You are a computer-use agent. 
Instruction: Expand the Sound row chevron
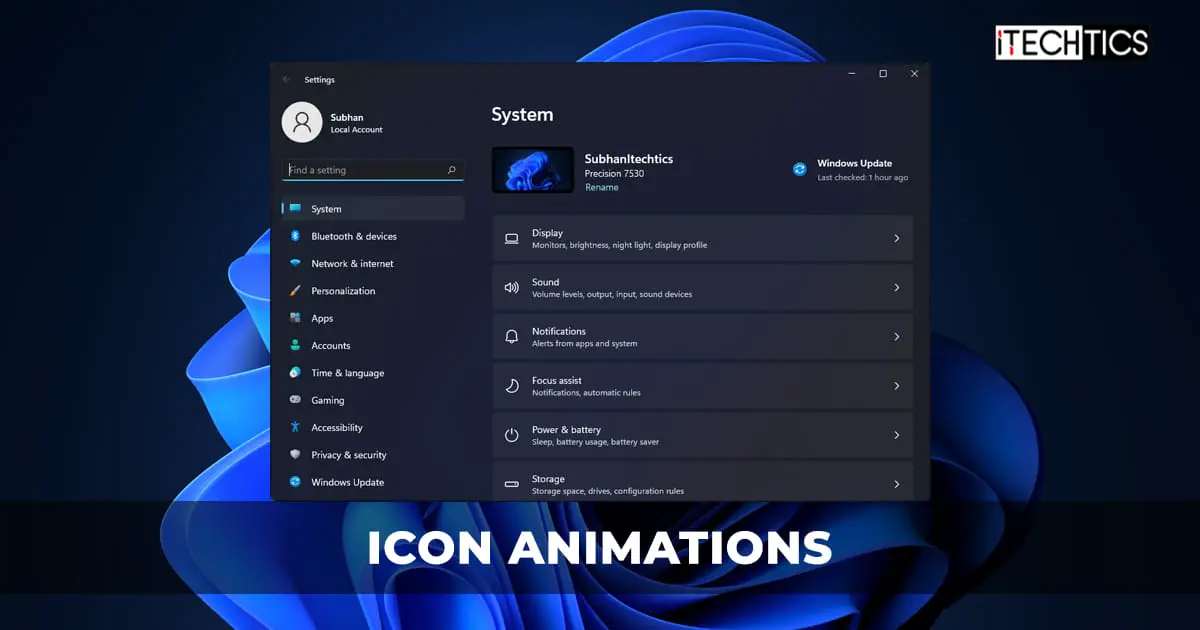pos(897,288)
